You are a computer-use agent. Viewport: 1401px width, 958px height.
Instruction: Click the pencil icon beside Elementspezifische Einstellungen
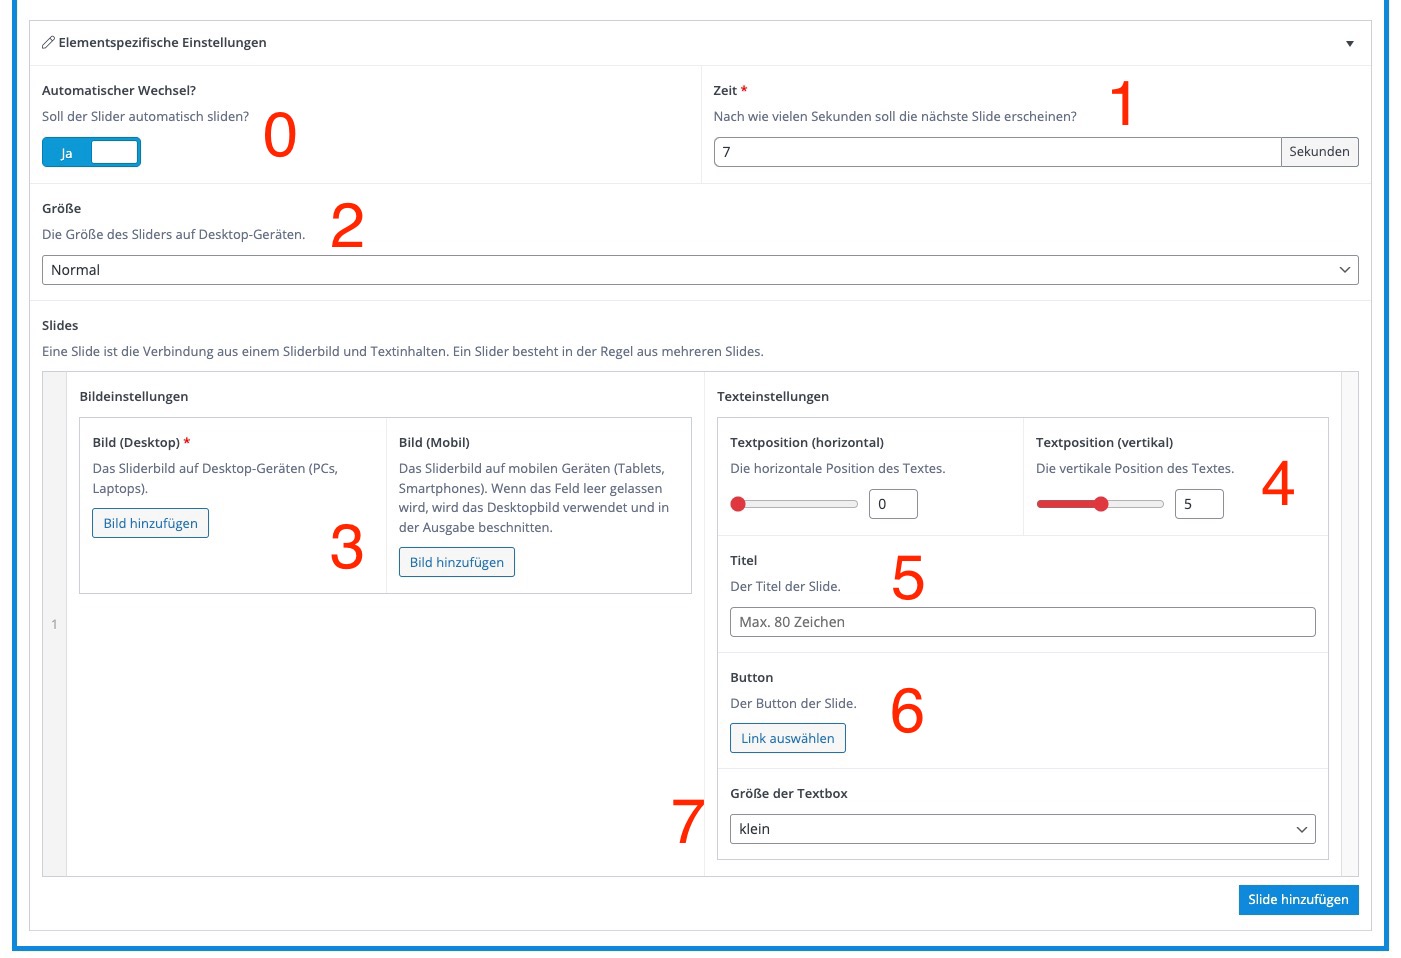coord(48,43)
